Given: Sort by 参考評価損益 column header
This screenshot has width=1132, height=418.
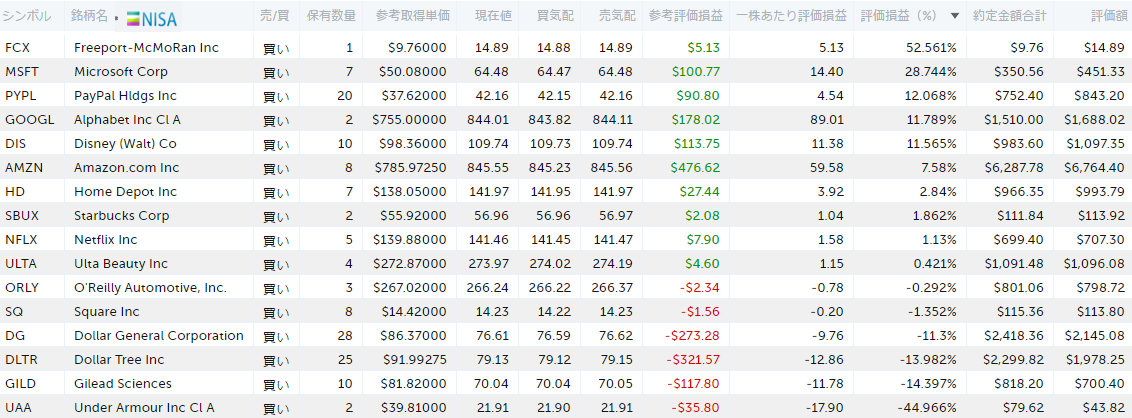Looking at the screenshot, I should tap(685, 15).
